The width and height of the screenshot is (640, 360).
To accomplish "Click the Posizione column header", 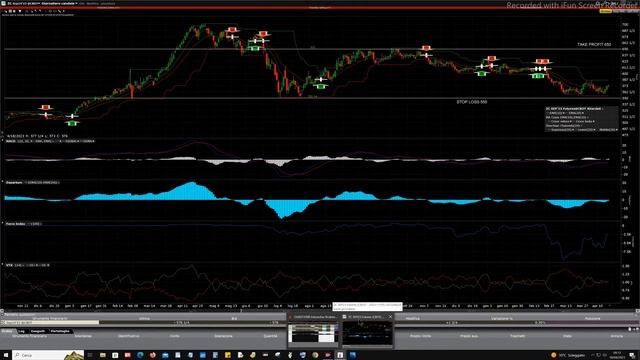I will (x=592, y=318).
